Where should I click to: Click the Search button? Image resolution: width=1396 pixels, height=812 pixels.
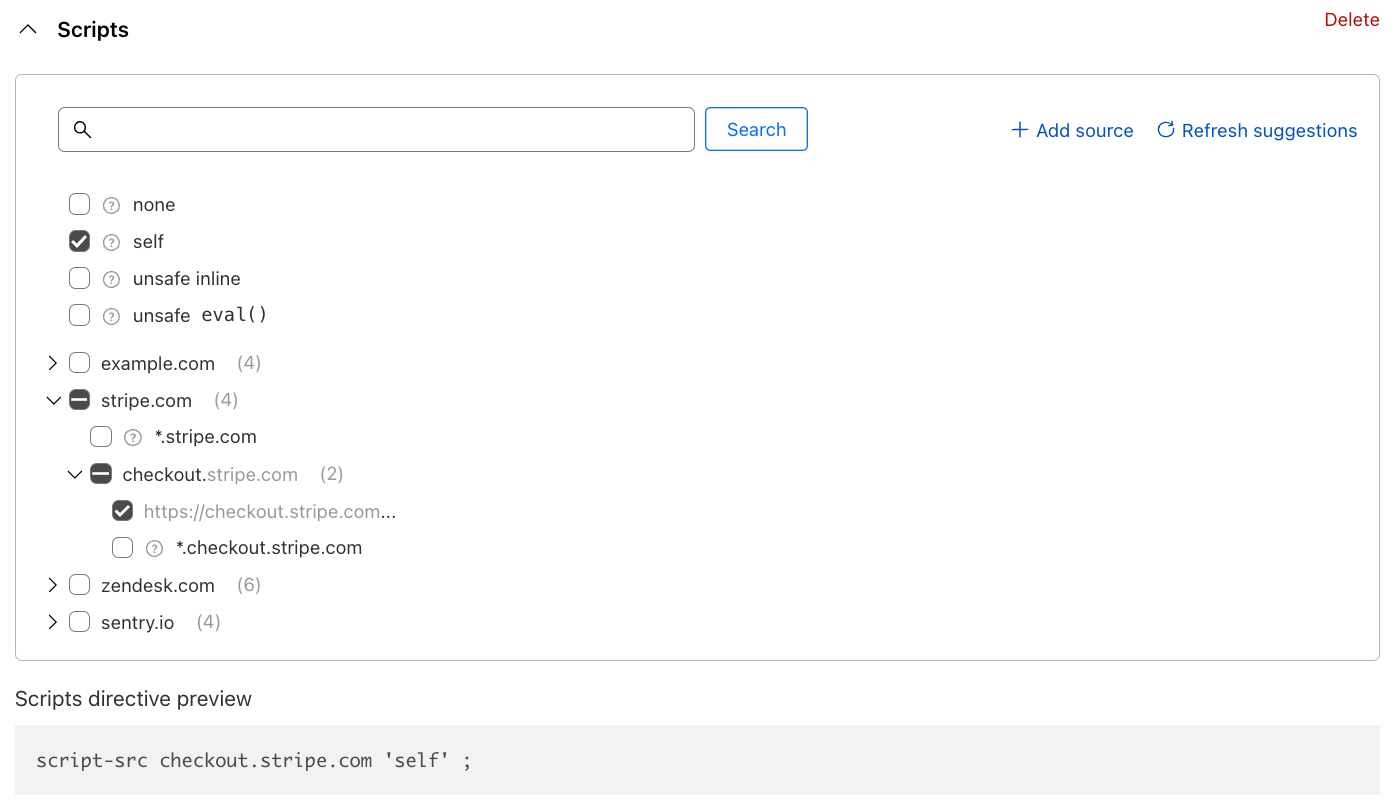[x=756, y=130]
